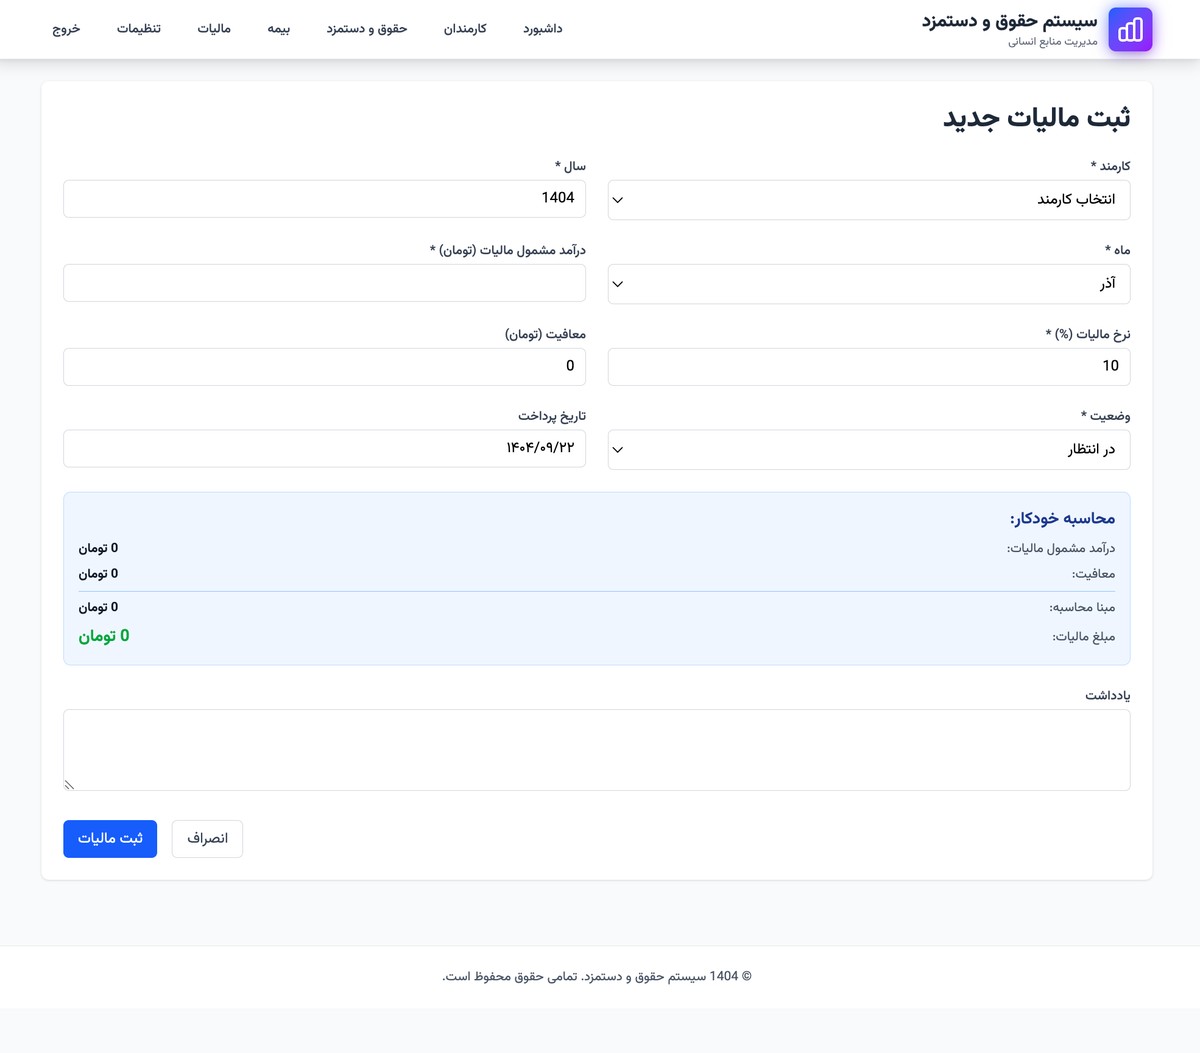The image size is (1200, 1053).
Task: Focus the سال (year) field with 1404
Action: pyautogui.click(x=324, y=199)
